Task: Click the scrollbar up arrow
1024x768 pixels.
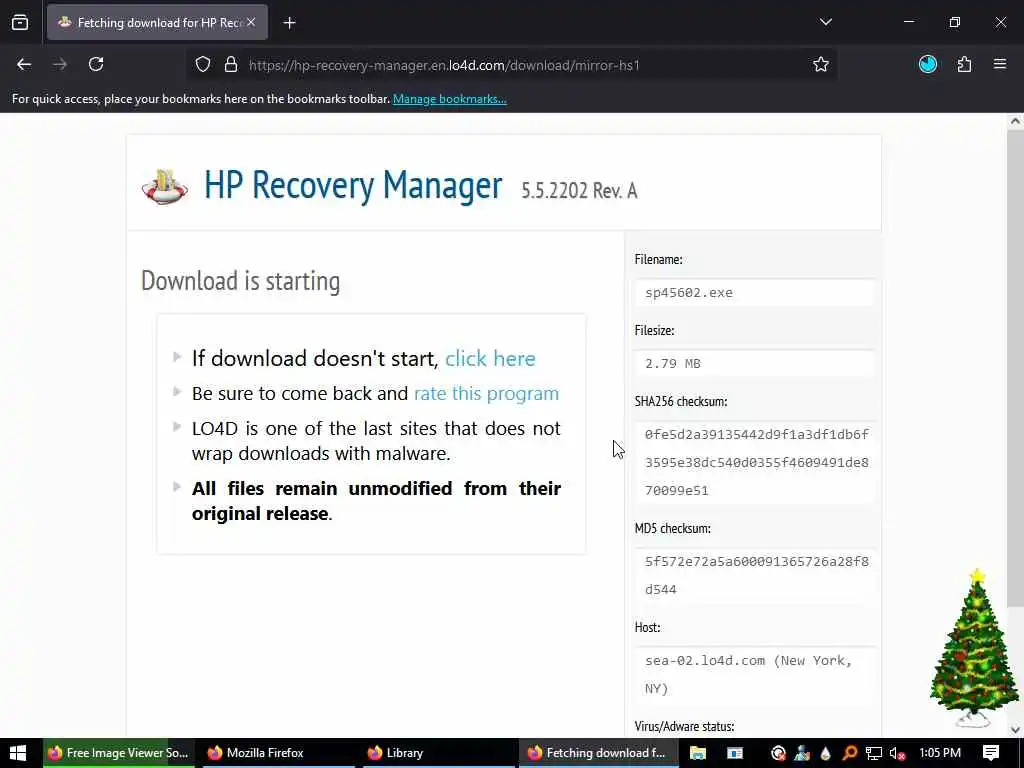Action: (1015, 121)
